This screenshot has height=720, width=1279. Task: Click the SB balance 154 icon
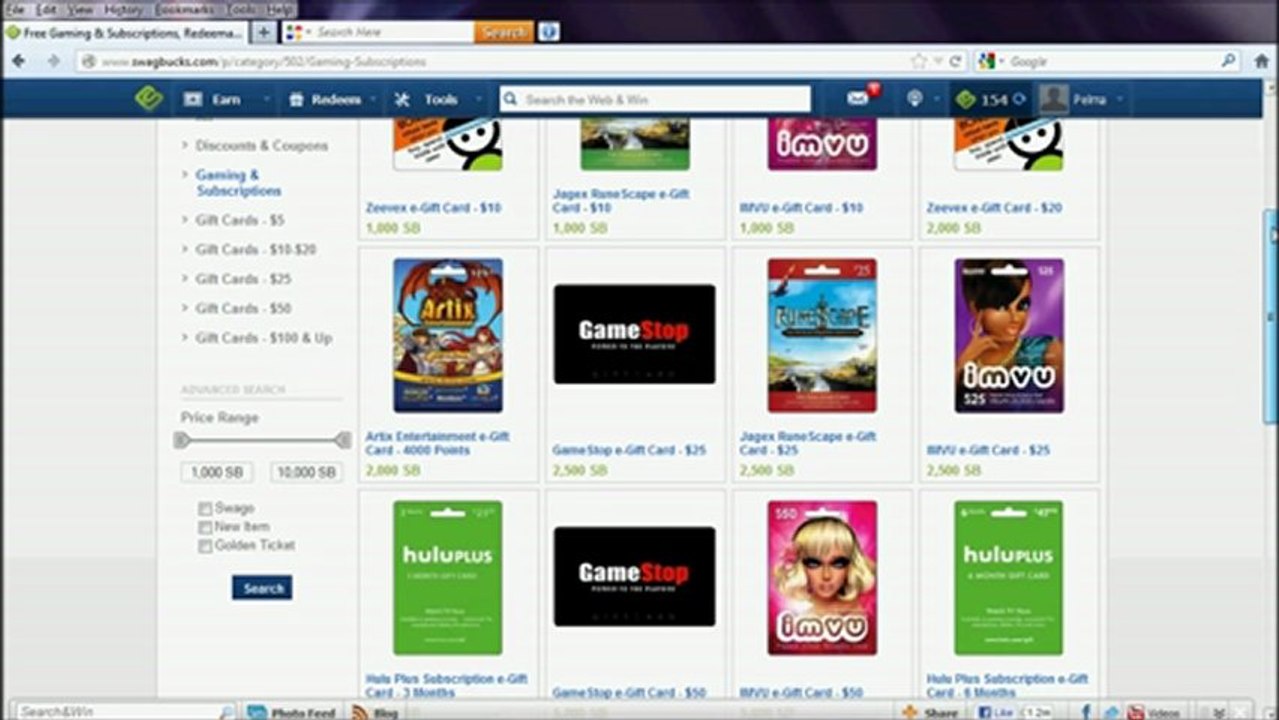coord(965,99)
